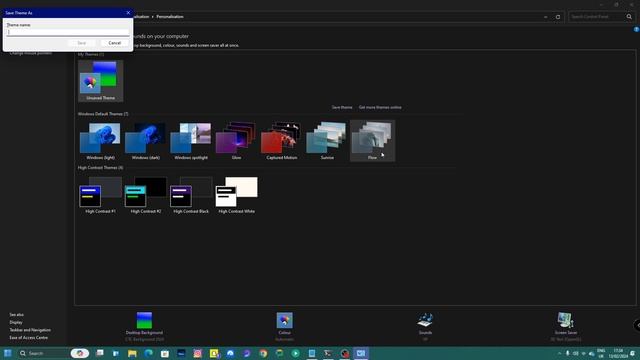Click the Theme name text field

tap(68, 32)
